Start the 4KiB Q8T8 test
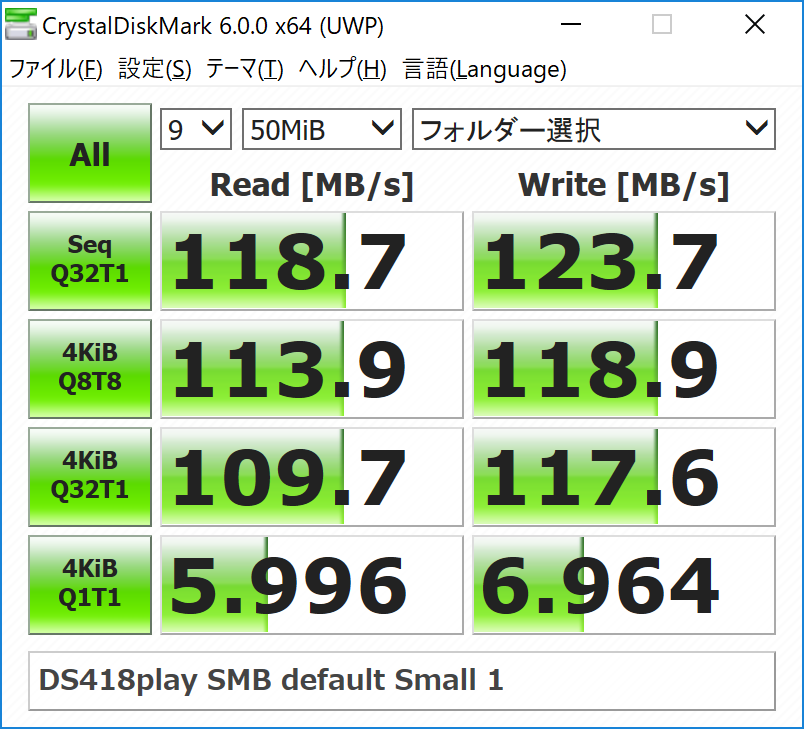The image size is (804, 729). click(90, 369)
